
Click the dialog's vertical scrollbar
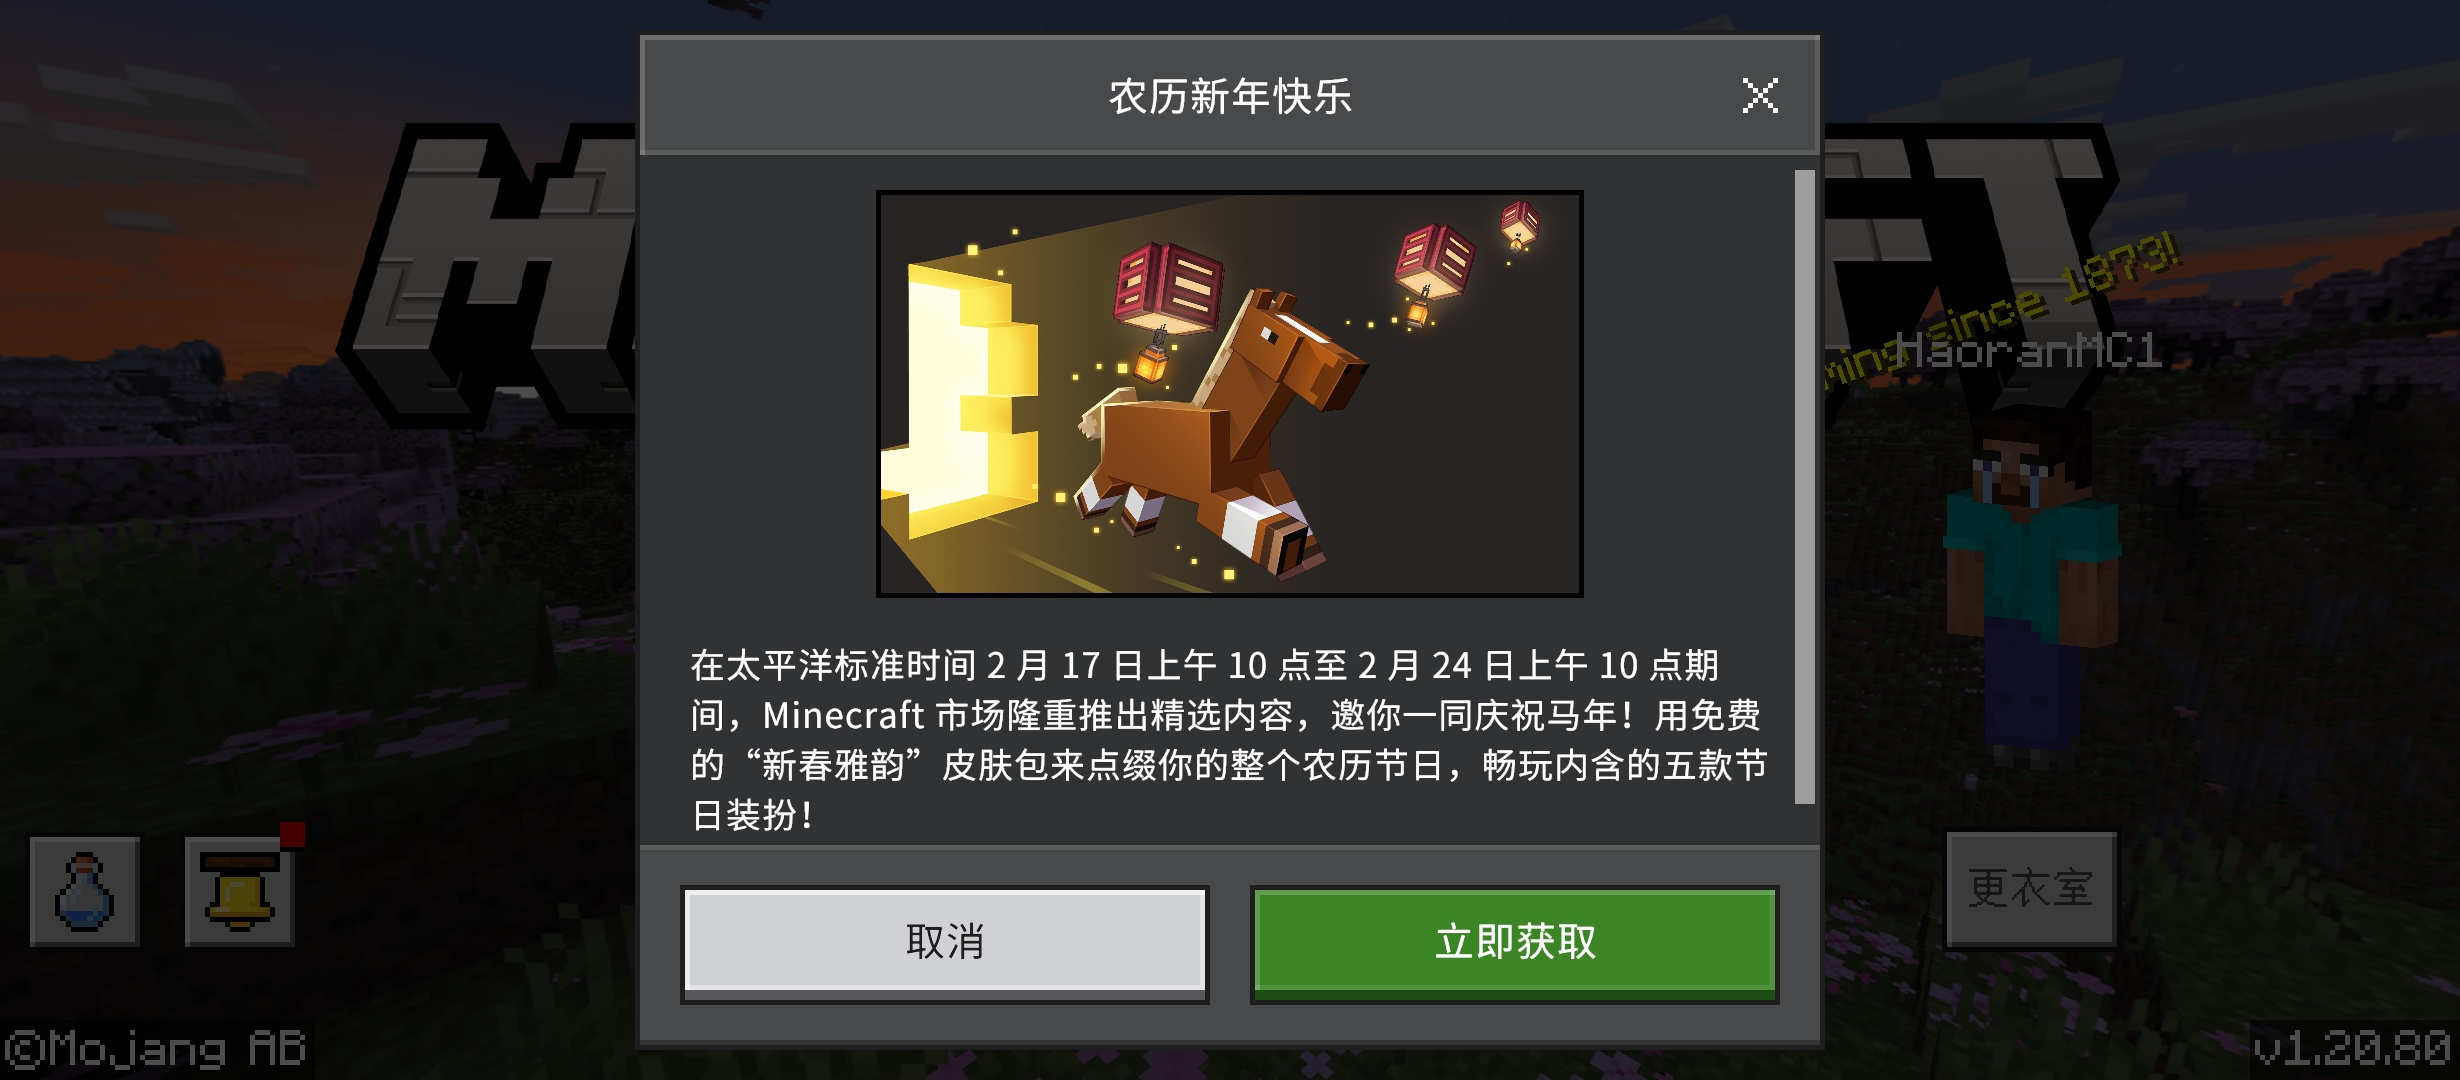coord(1805,486)
